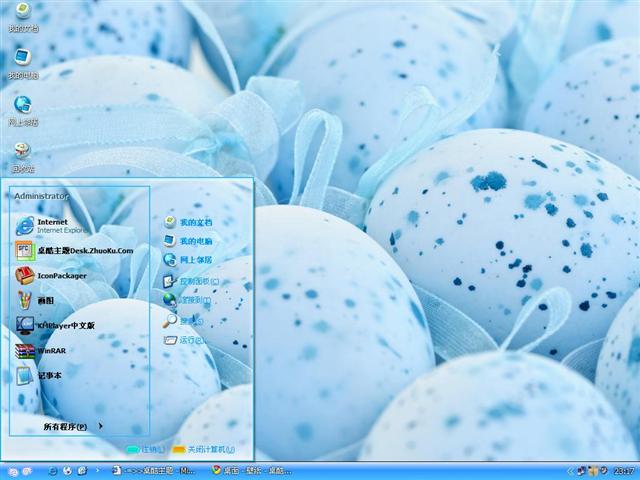Switch to the 桌酷主题 taskbar window button

(x=154, y=471)
